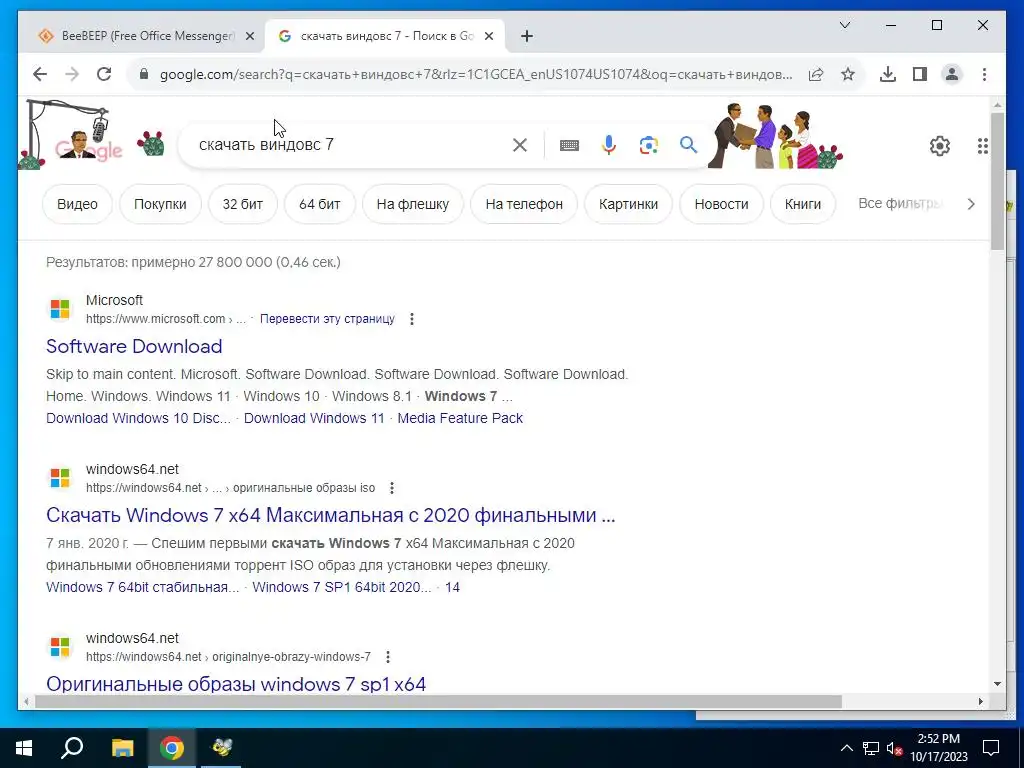Screen dimensions: 1024x768
Task: Clear the Google search query
Action: (520, 145)
